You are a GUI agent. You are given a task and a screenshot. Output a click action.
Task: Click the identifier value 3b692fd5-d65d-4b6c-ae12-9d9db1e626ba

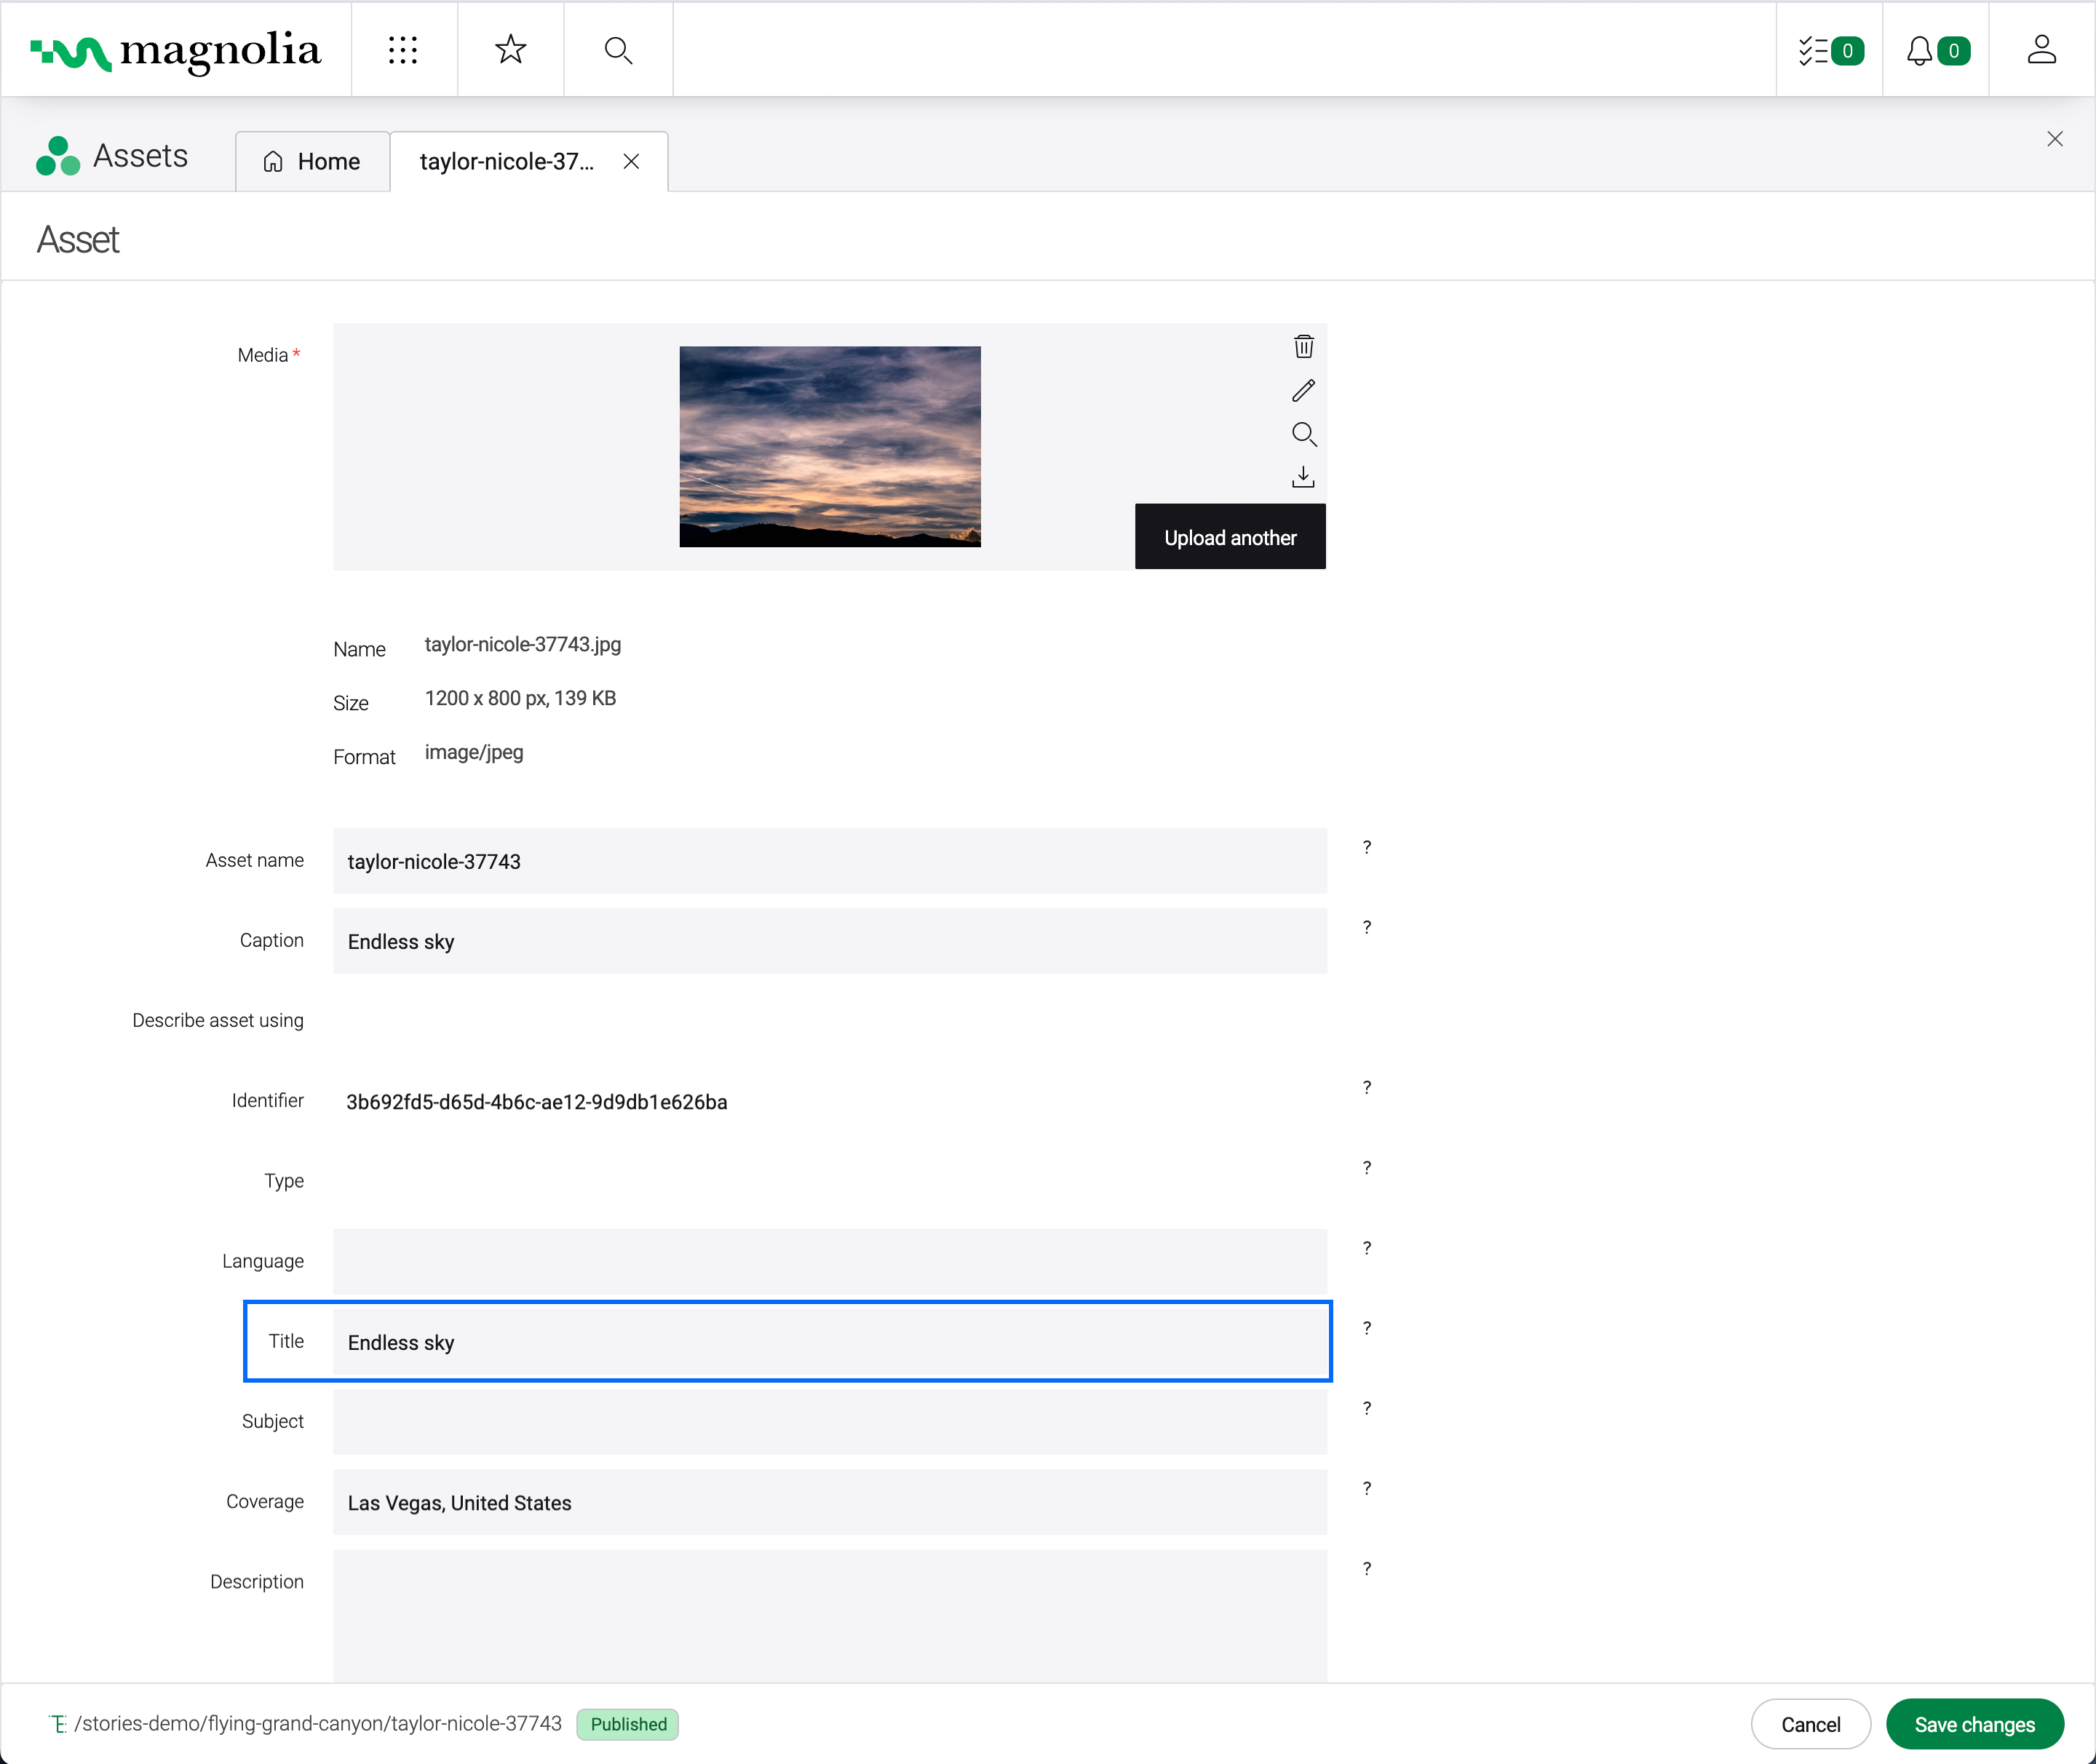point(537,1102)
